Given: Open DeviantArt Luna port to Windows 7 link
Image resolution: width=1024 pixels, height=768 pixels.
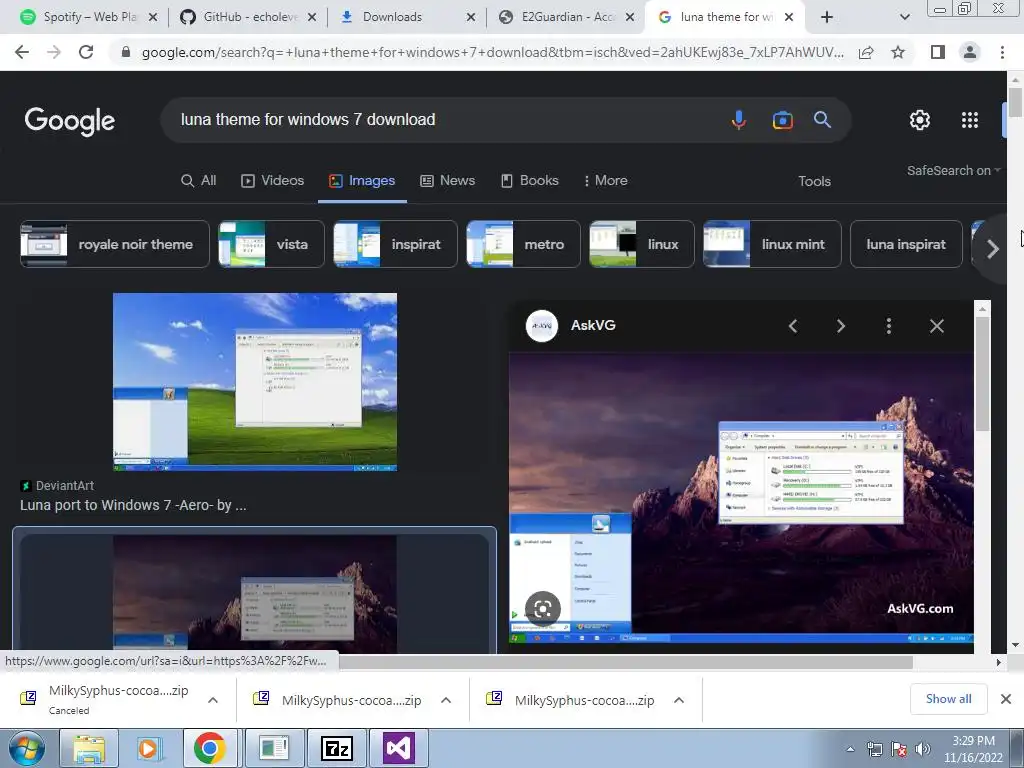Looking at the screenshot, I should pos(133,505).
